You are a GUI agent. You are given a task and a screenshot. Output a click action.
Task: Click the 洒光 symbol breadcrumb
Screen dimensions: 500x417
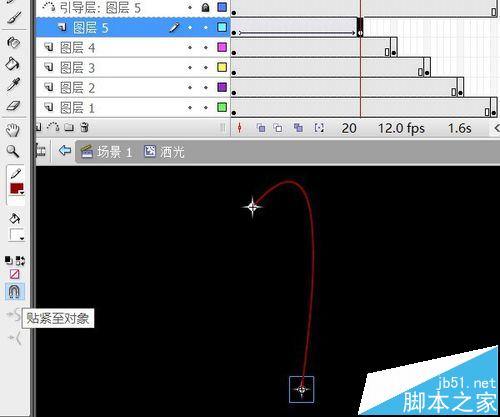164,152
